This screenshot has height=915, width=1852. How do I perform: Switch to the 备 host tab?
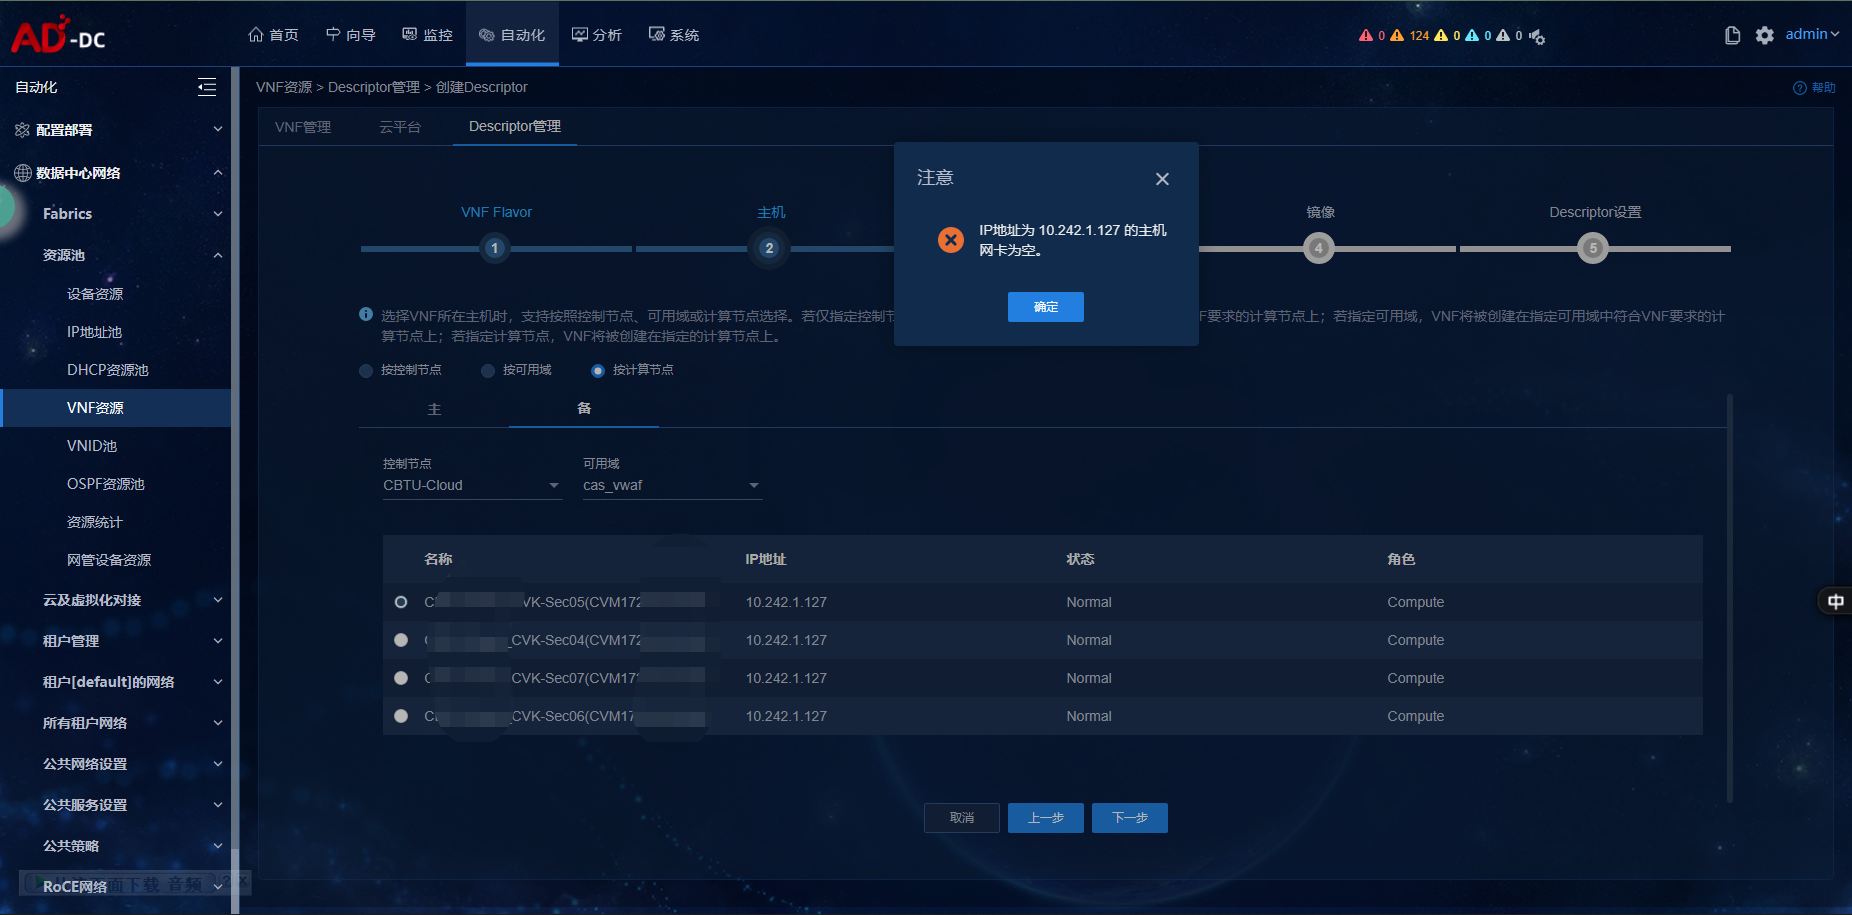pos(584,409)
